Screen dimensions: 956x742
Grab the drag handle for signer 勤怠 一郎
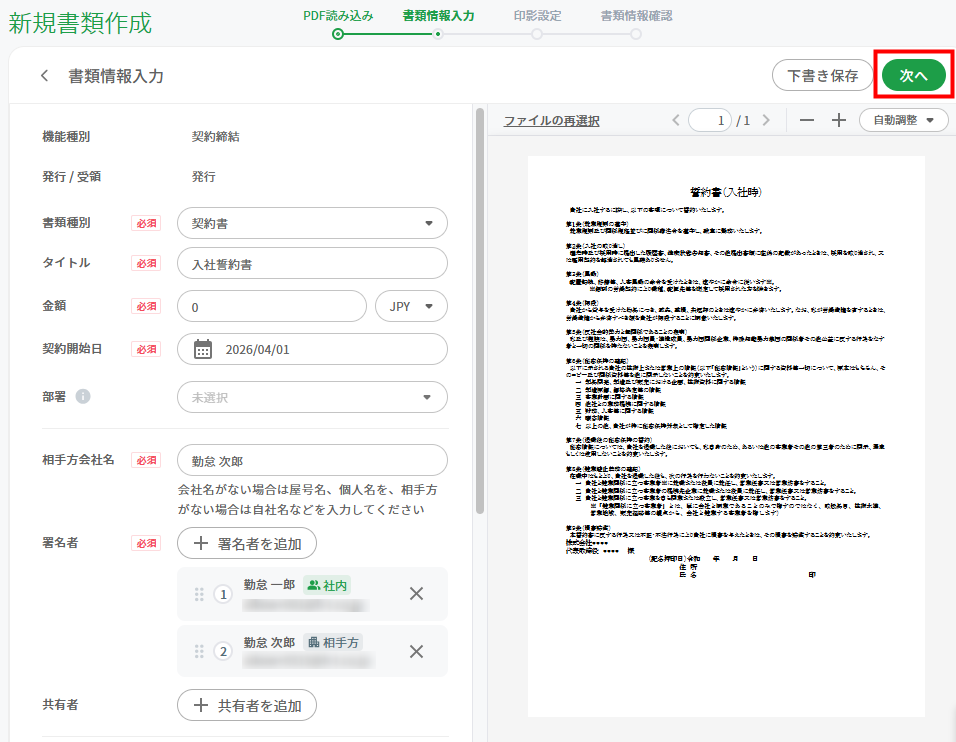[x=199, y=594]
